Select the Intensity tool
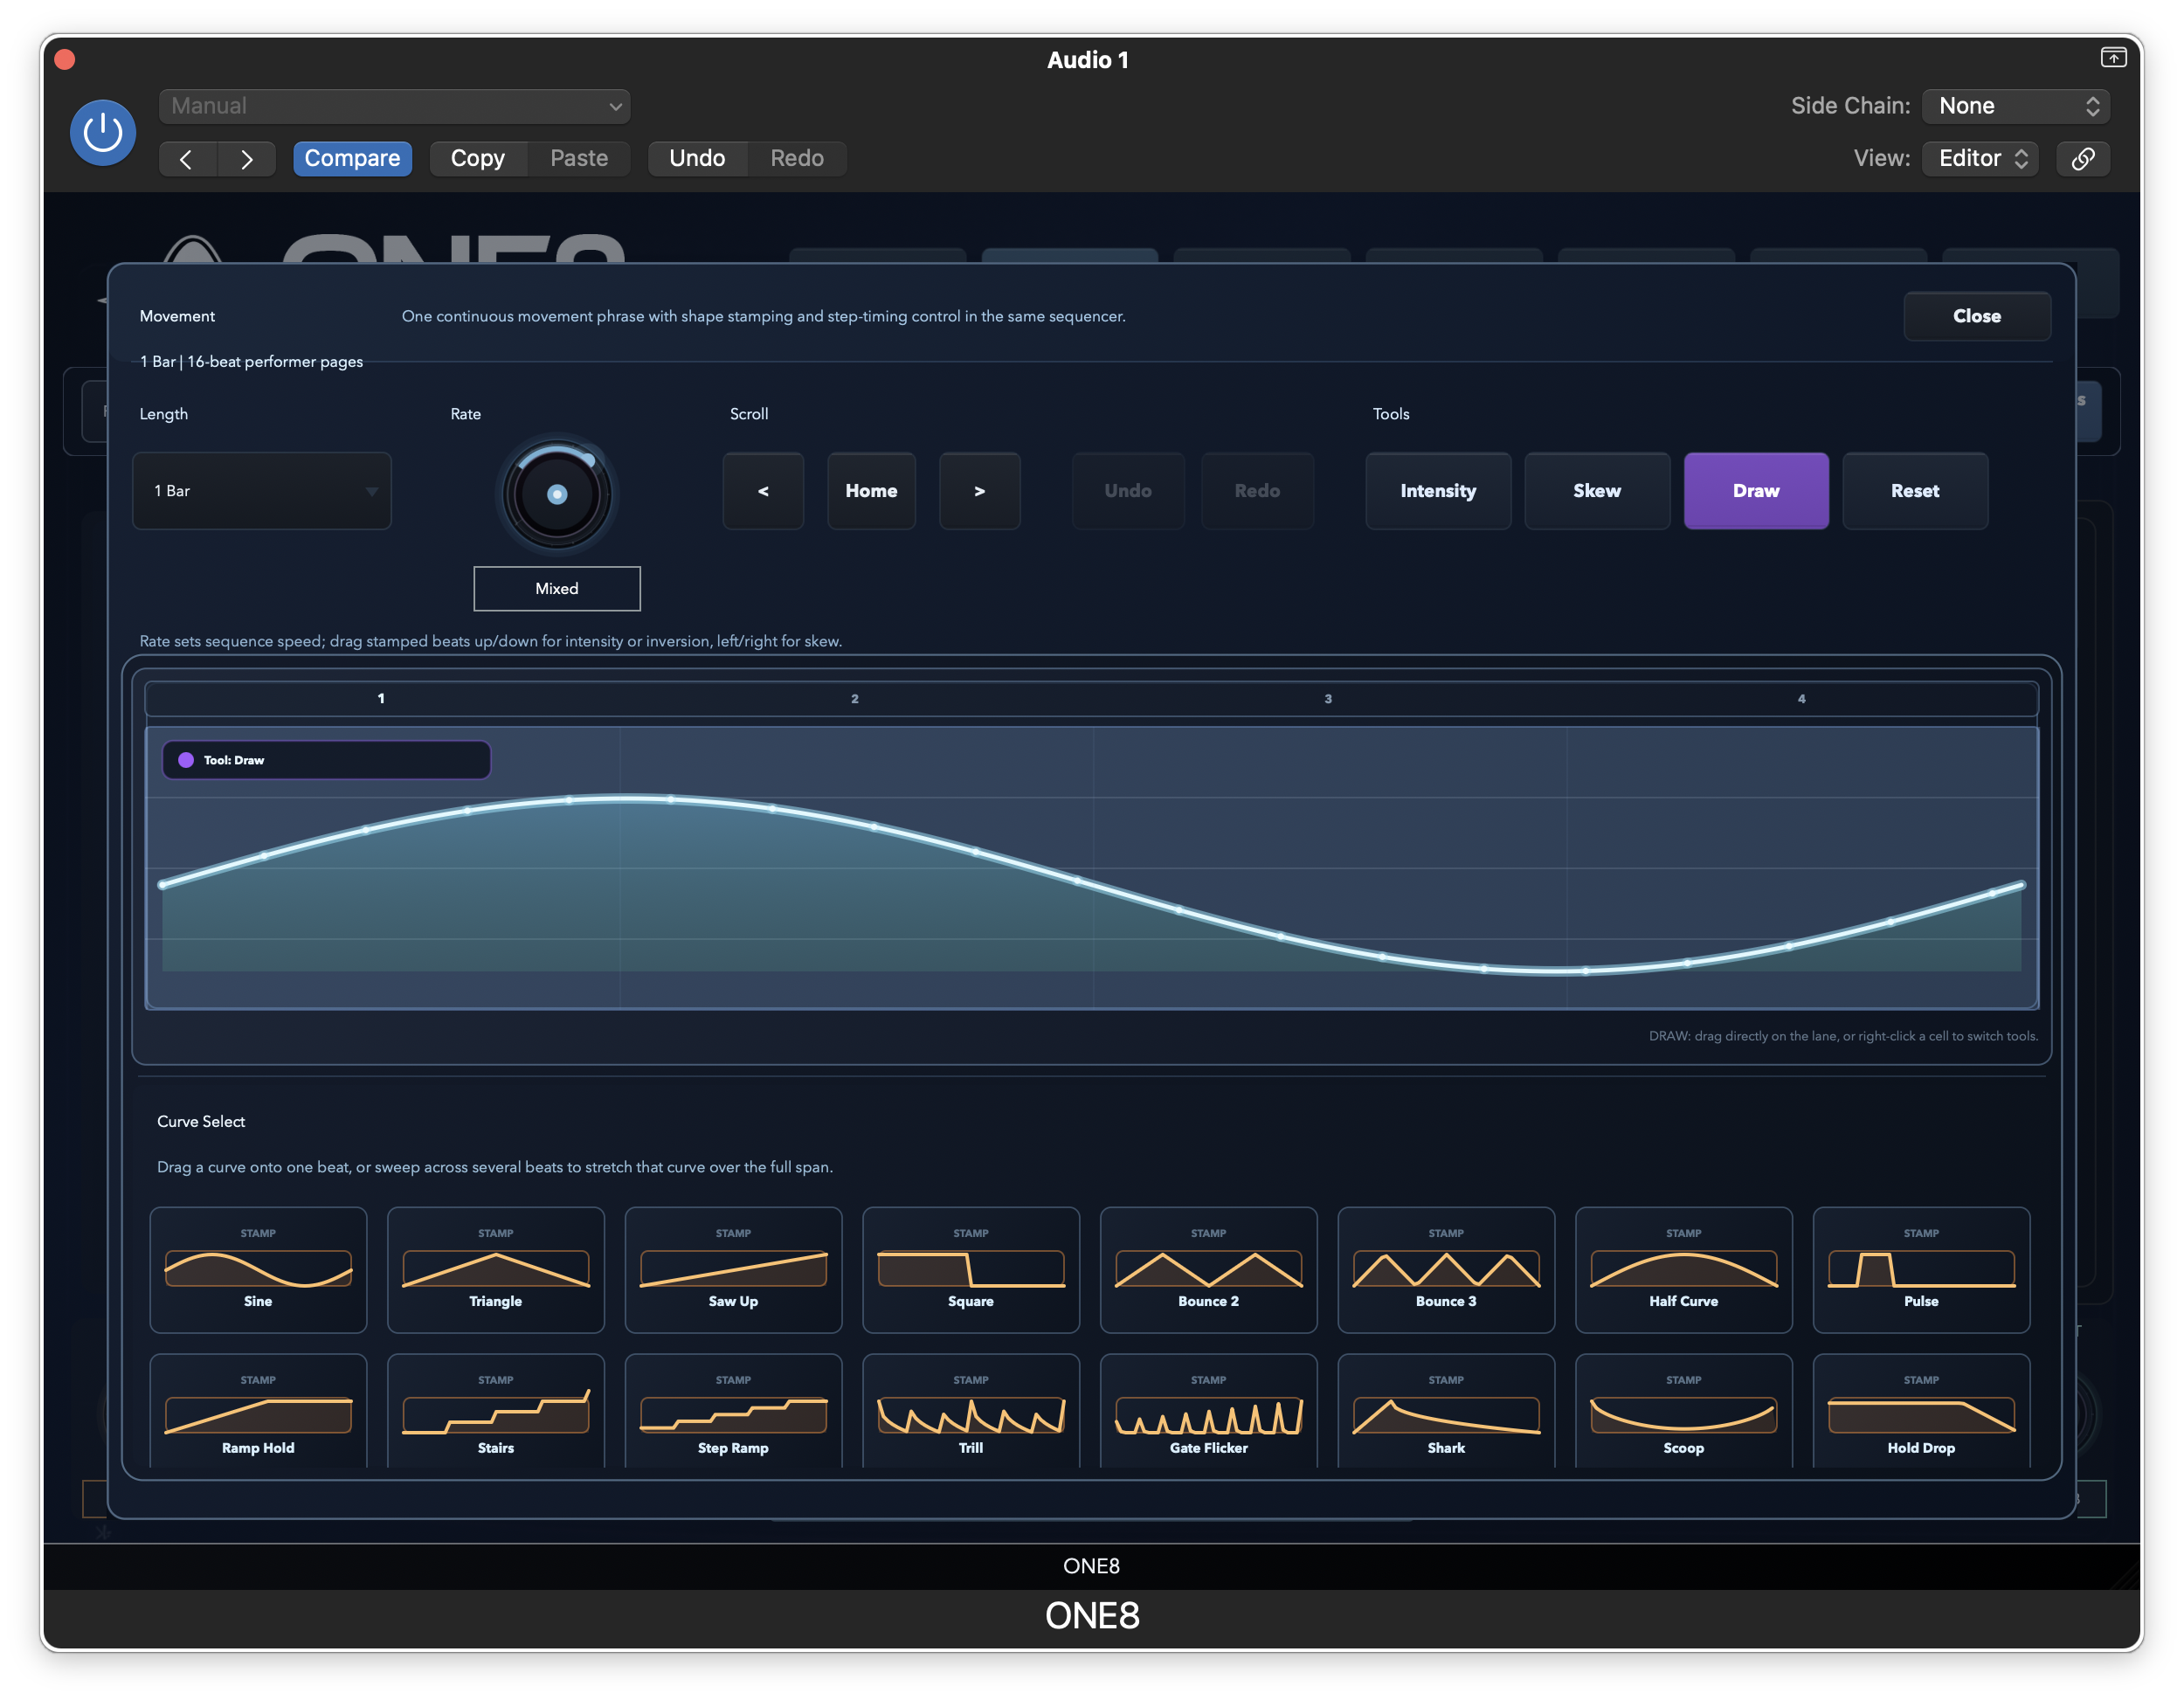Screen dimensions: 2184x1700 (1438, 491)
